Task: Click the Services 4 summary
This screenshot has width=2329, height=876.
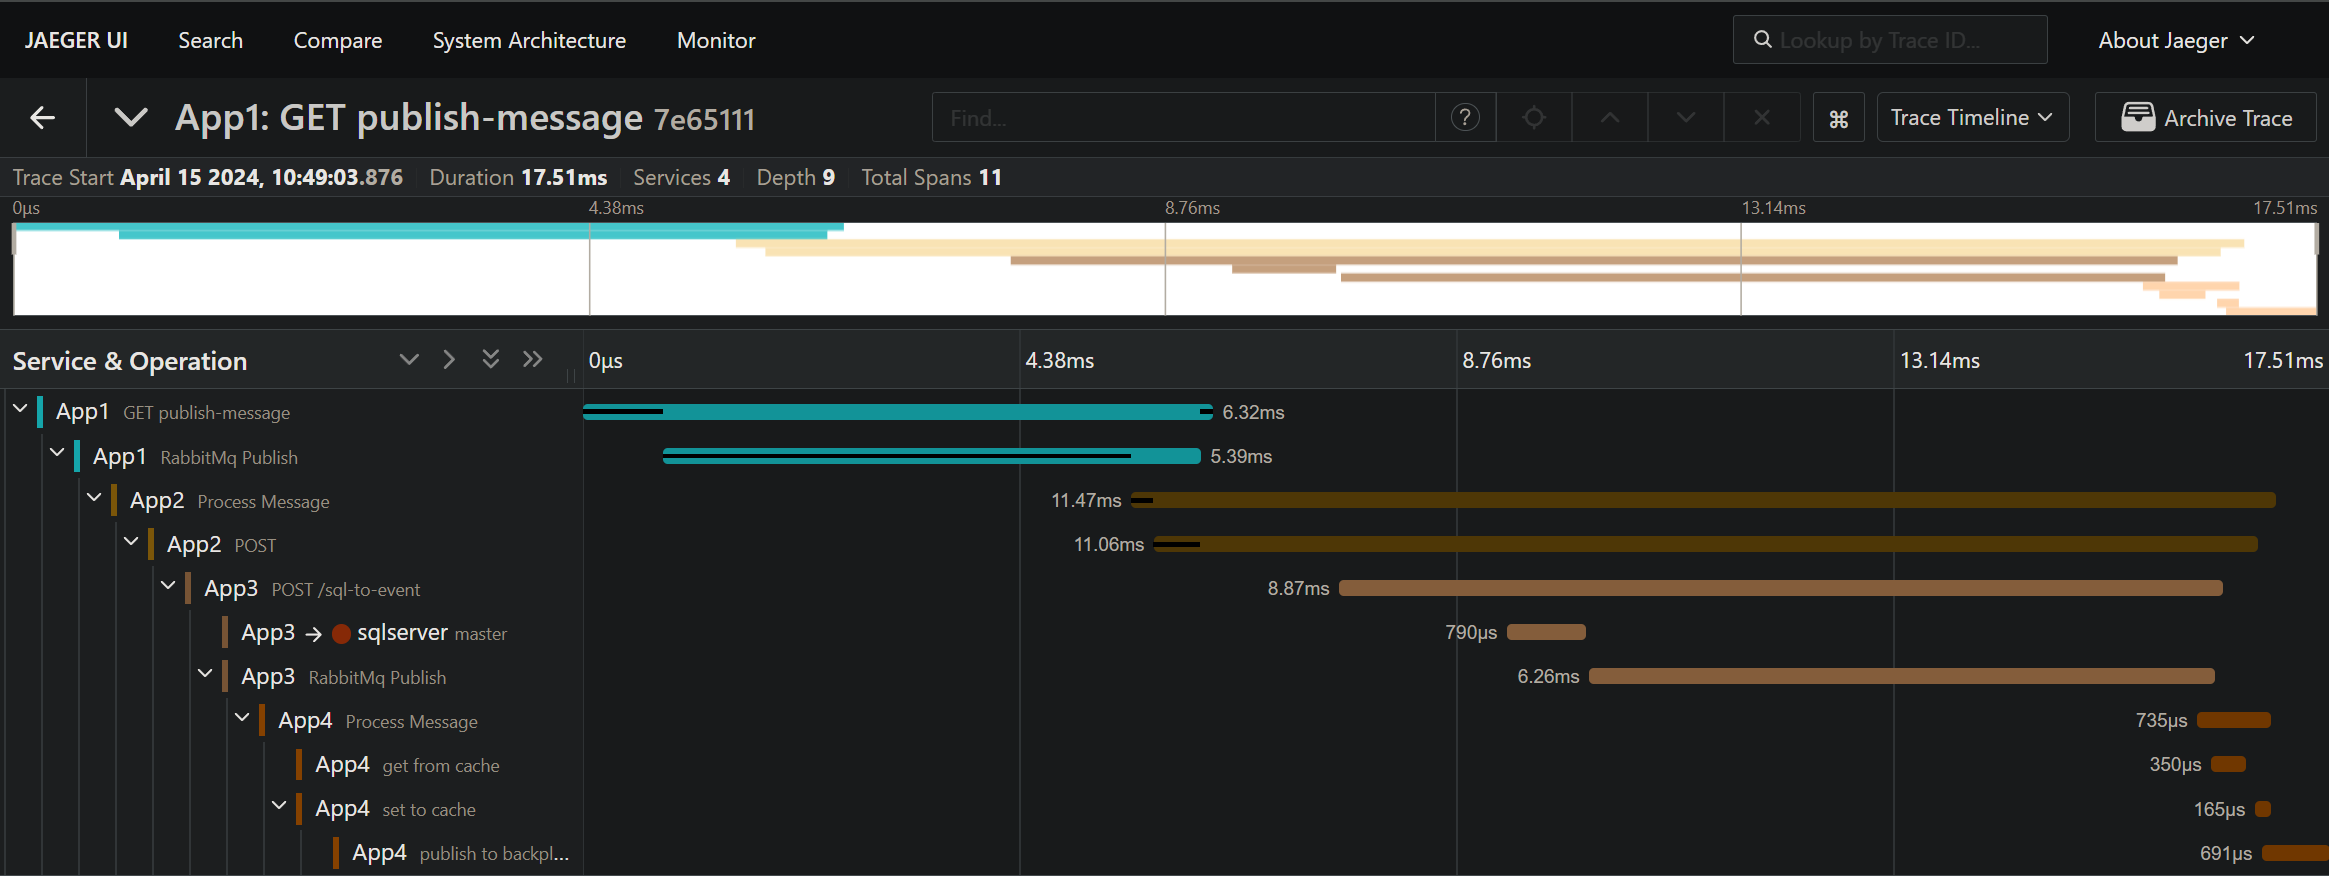Action: coord(681,177)
